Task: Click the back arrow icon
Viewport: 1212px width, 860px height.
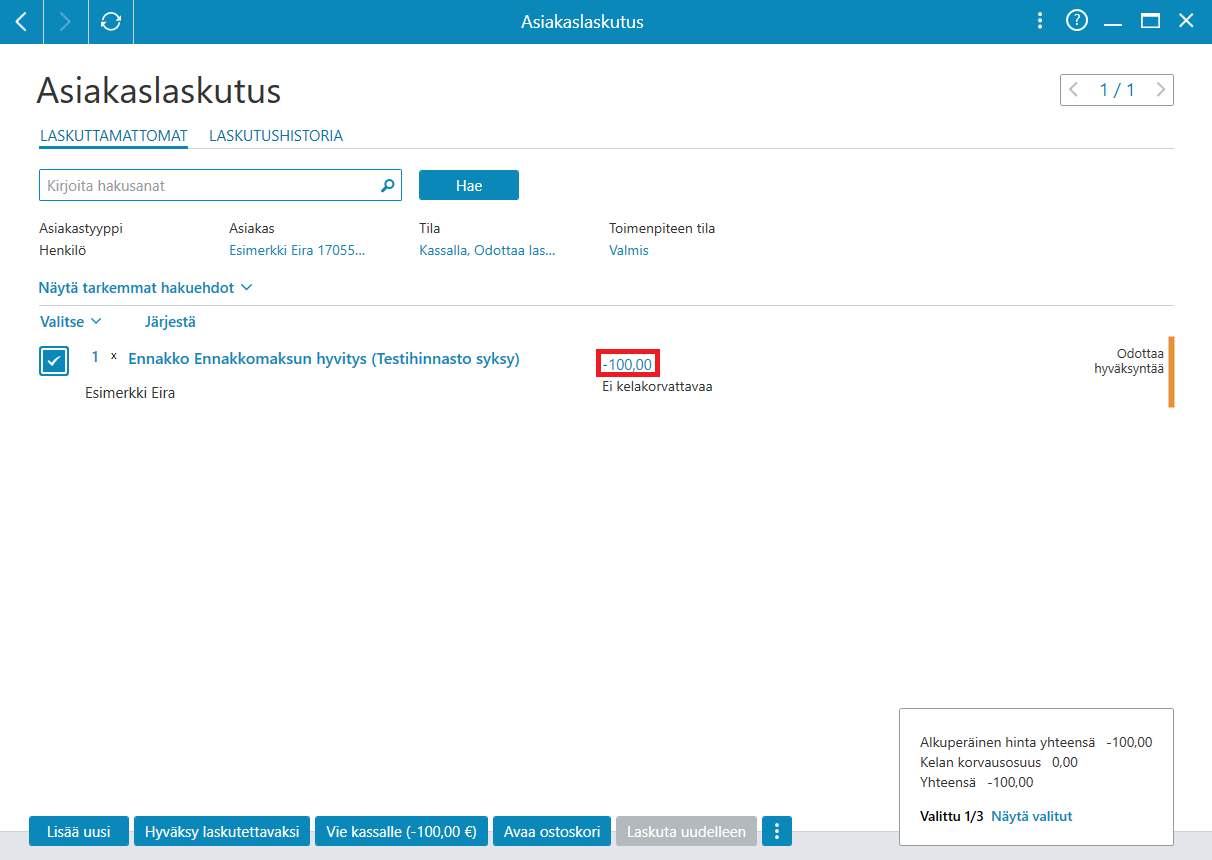Action: coord(21,21)
